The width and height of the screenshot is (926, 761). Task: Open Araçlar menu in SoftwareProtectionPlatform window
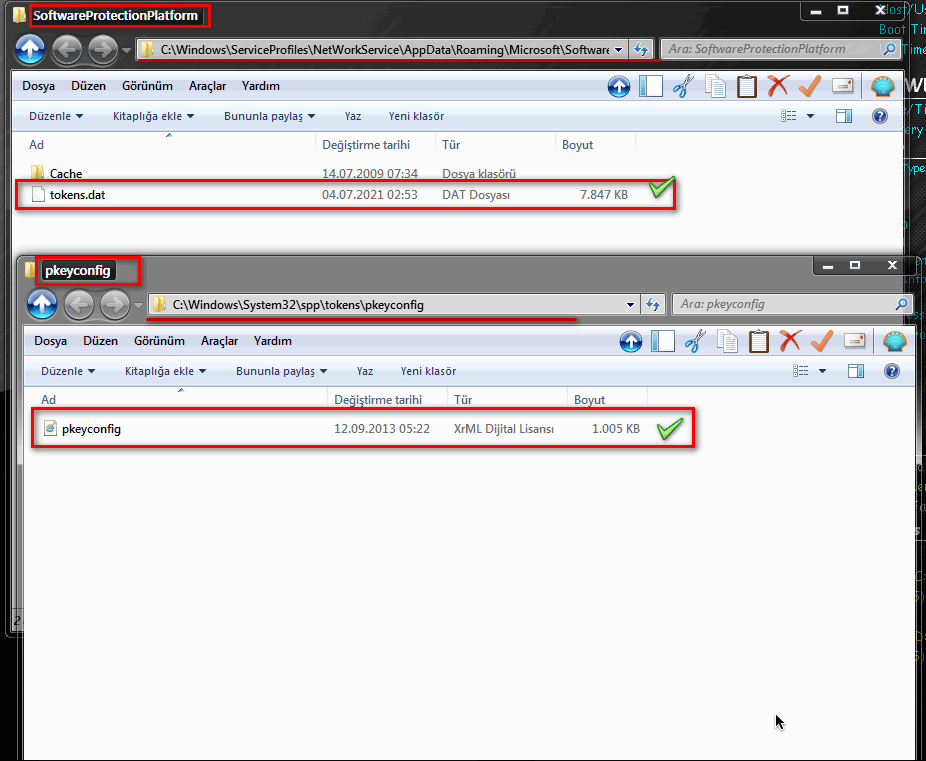click(207, 86)
